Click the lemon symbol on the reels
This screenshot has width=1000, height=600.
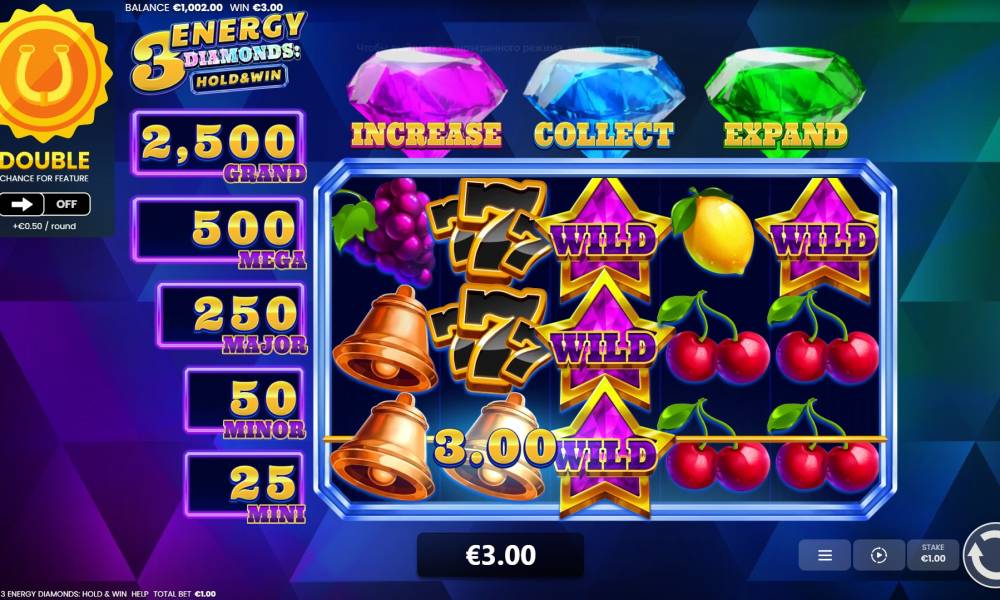point(713,232)
